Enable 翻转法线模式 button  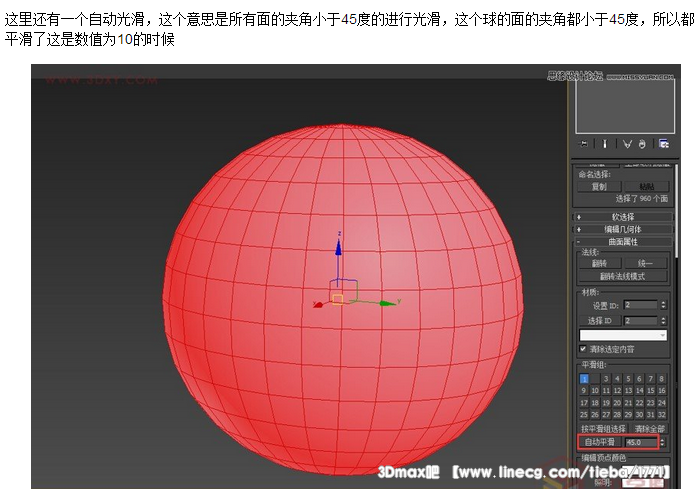[x=622, y=276]
